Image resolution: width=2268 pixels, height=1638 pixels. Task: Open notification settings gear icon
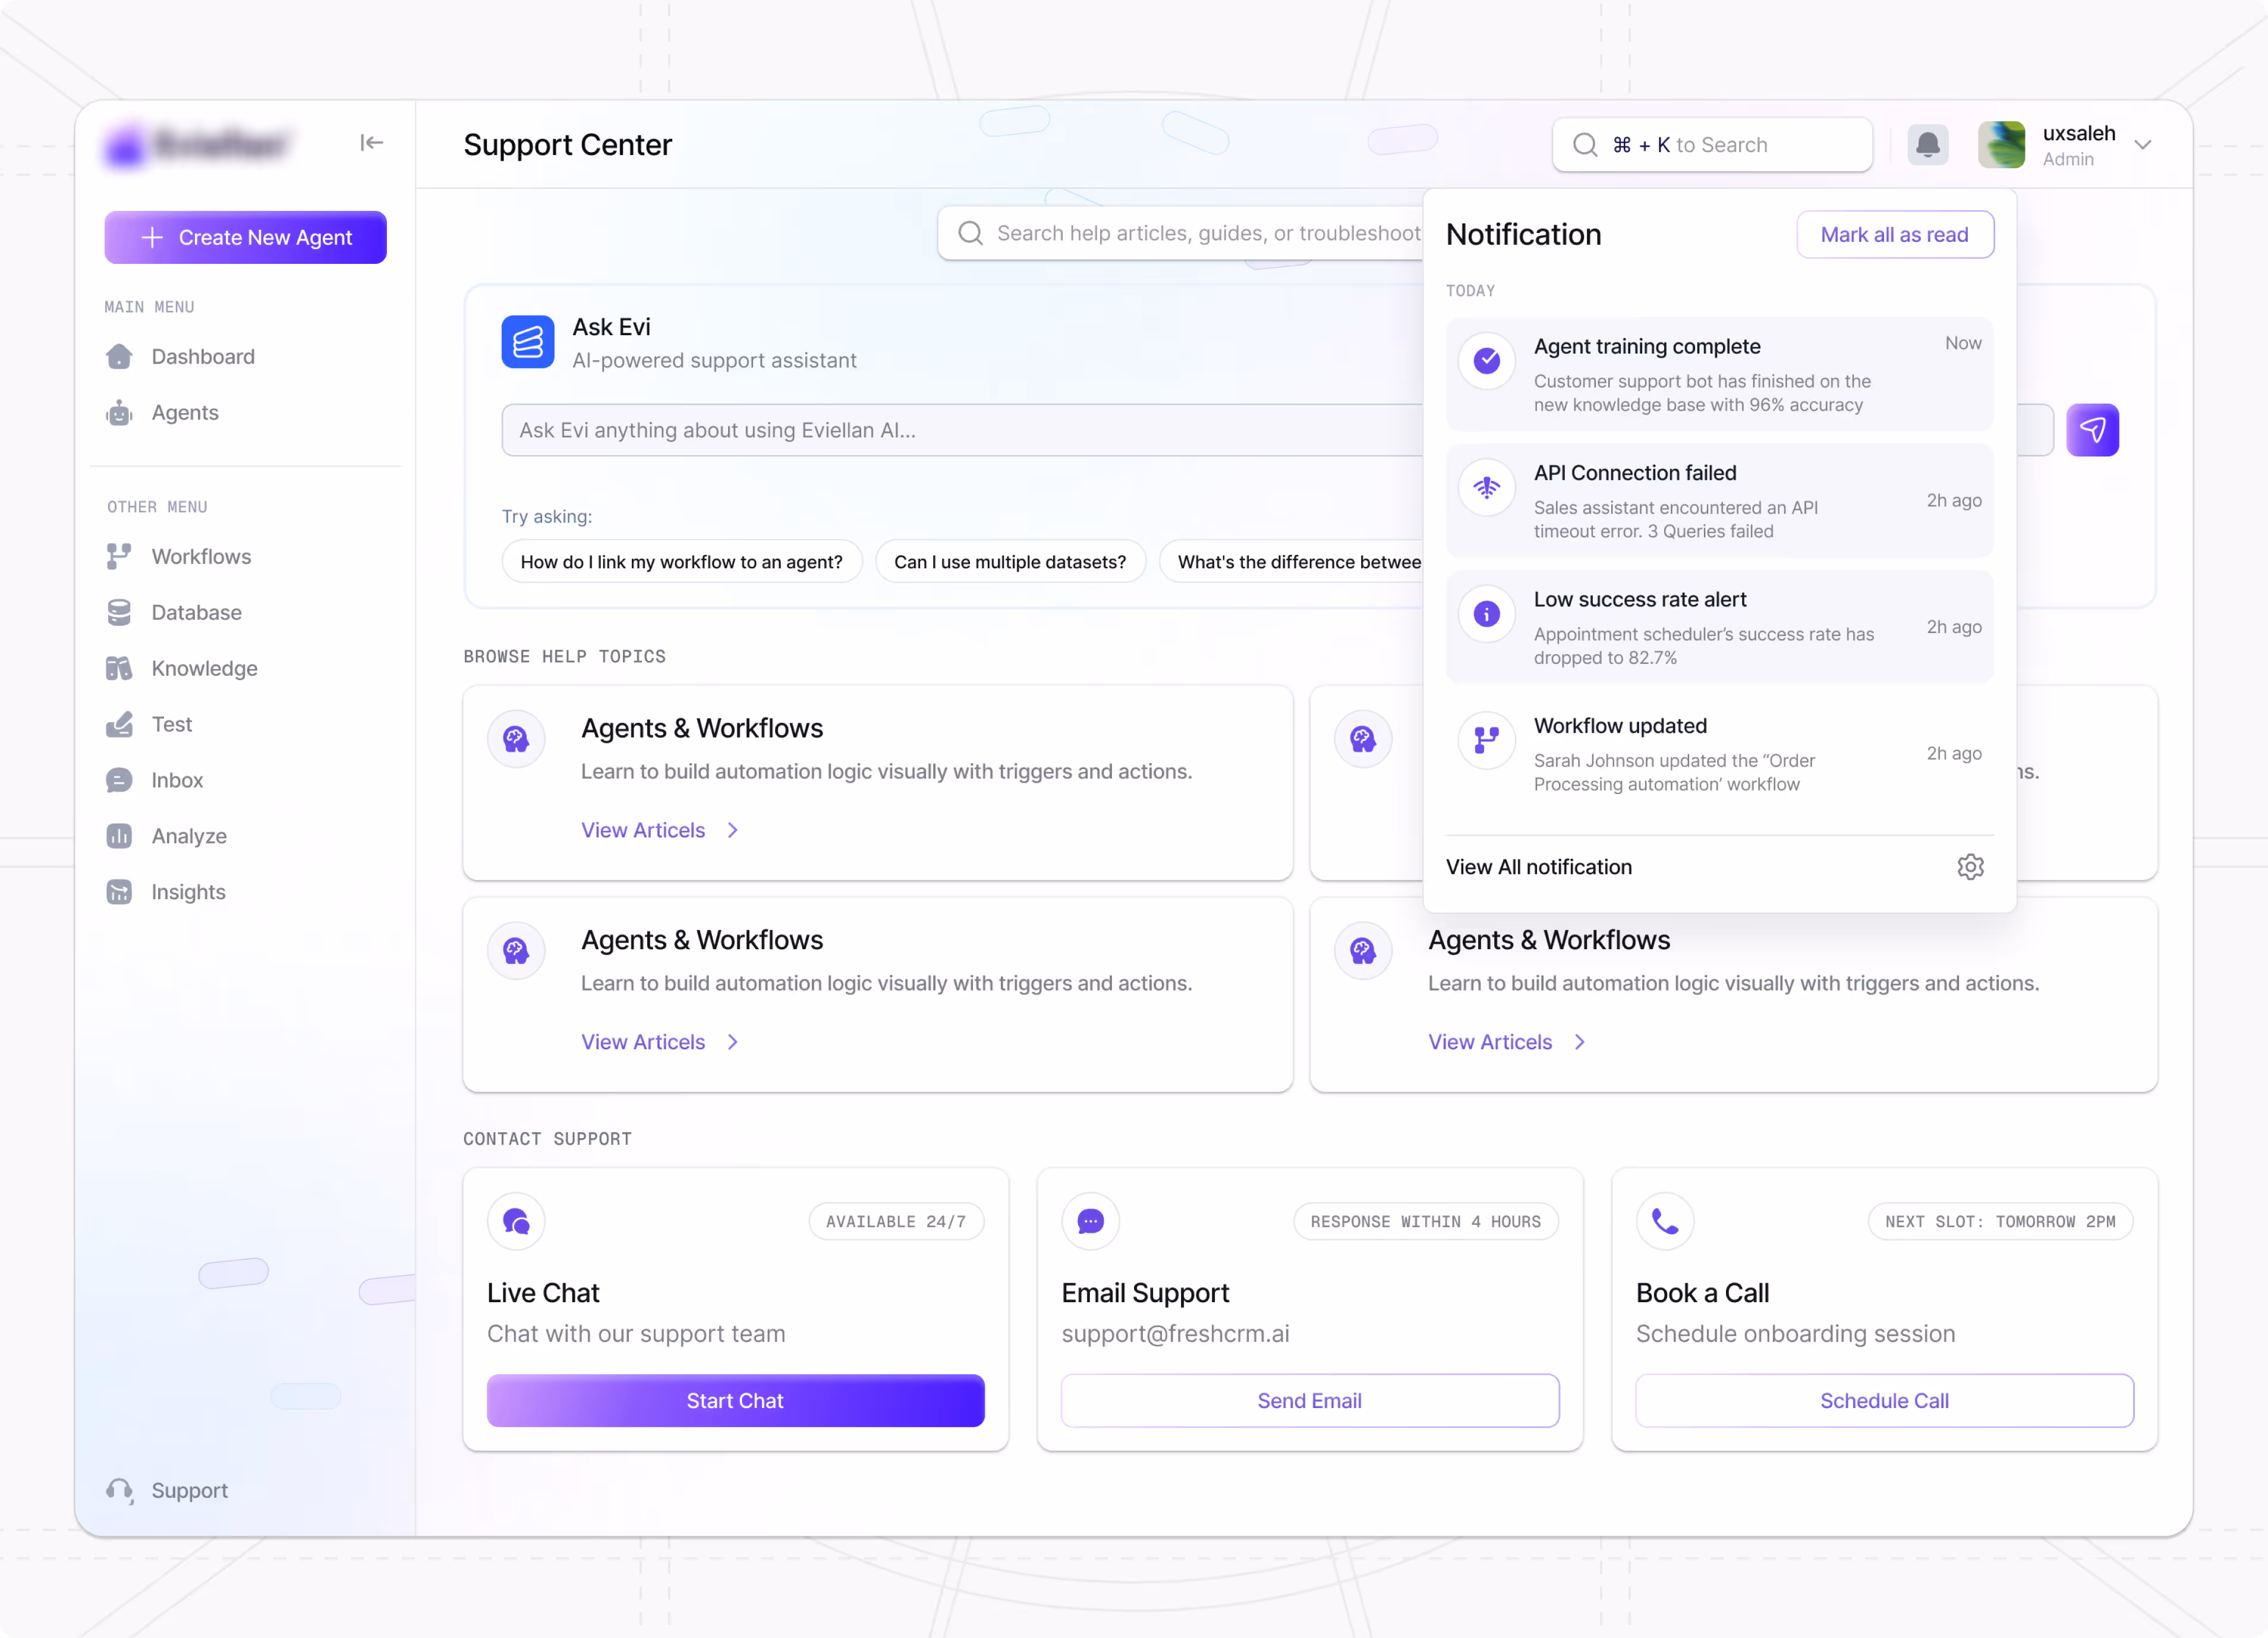(1970, 867)
